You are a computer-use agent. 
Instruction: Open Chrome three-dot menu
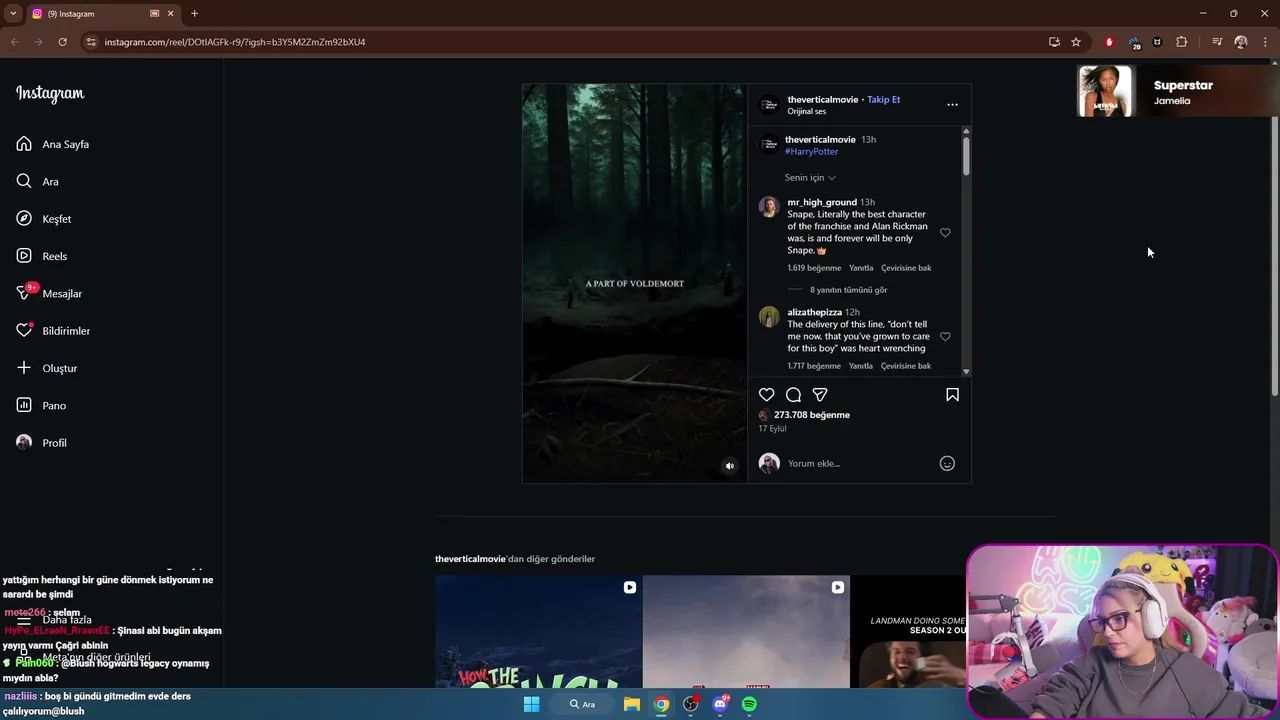click(1265, 42)
